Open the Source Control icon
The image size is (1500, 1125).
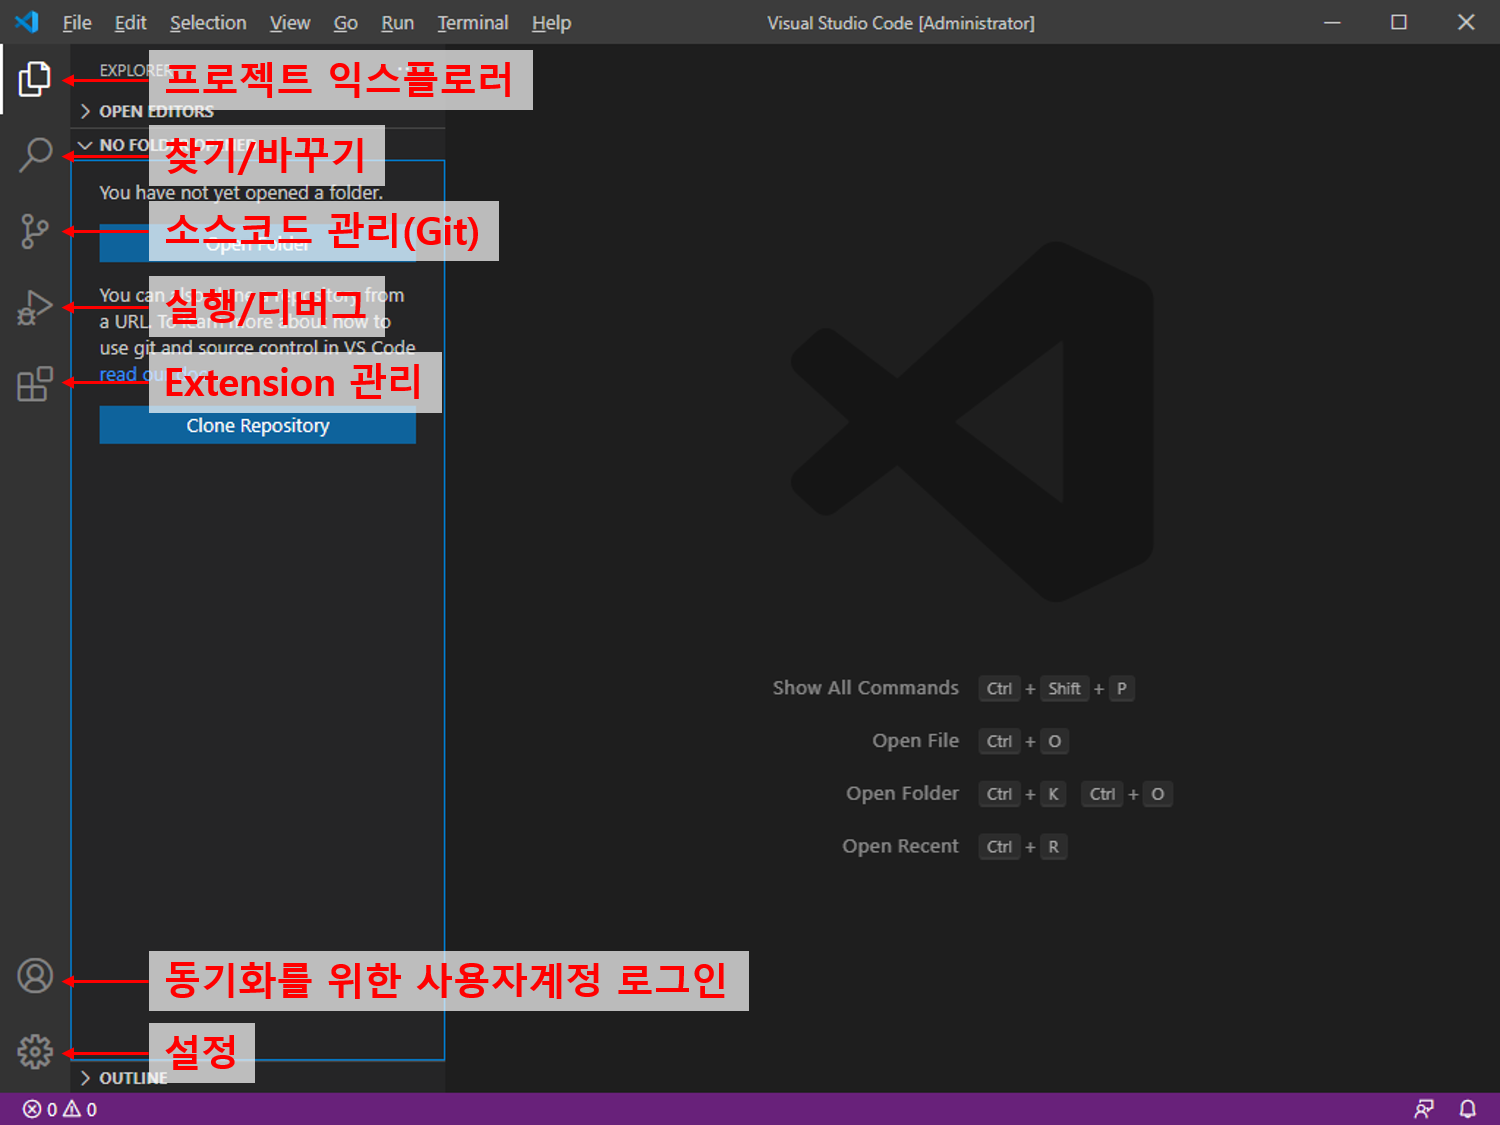coord(34,231)
